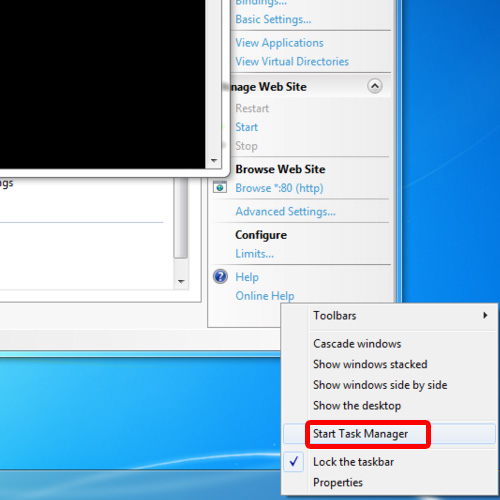Click the Toolbars submenu arrow
Image resolution: width=500 pixels, height=500 pixels.
(485, 315)
